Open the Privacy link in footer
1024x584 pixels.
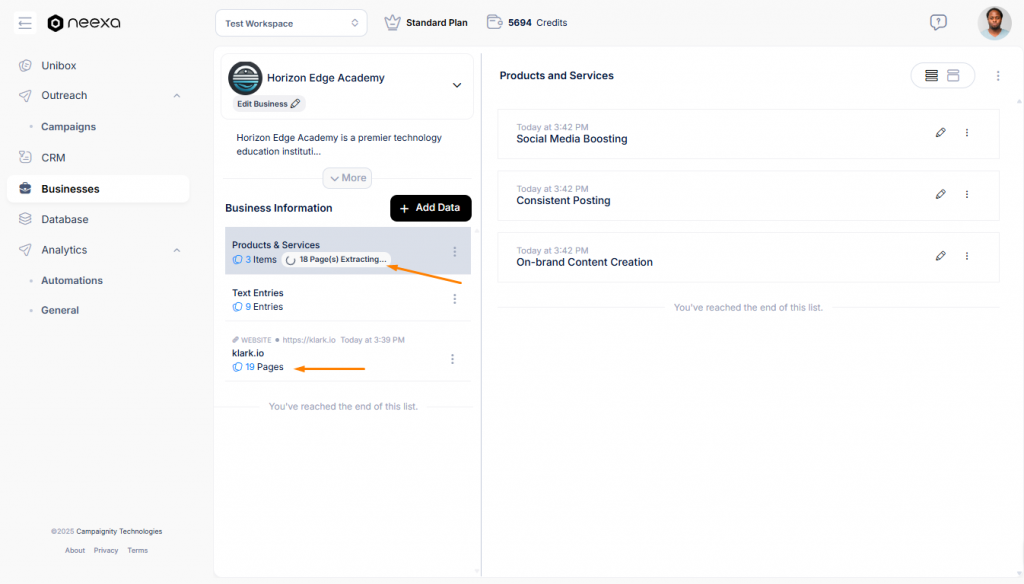(106, 551)
